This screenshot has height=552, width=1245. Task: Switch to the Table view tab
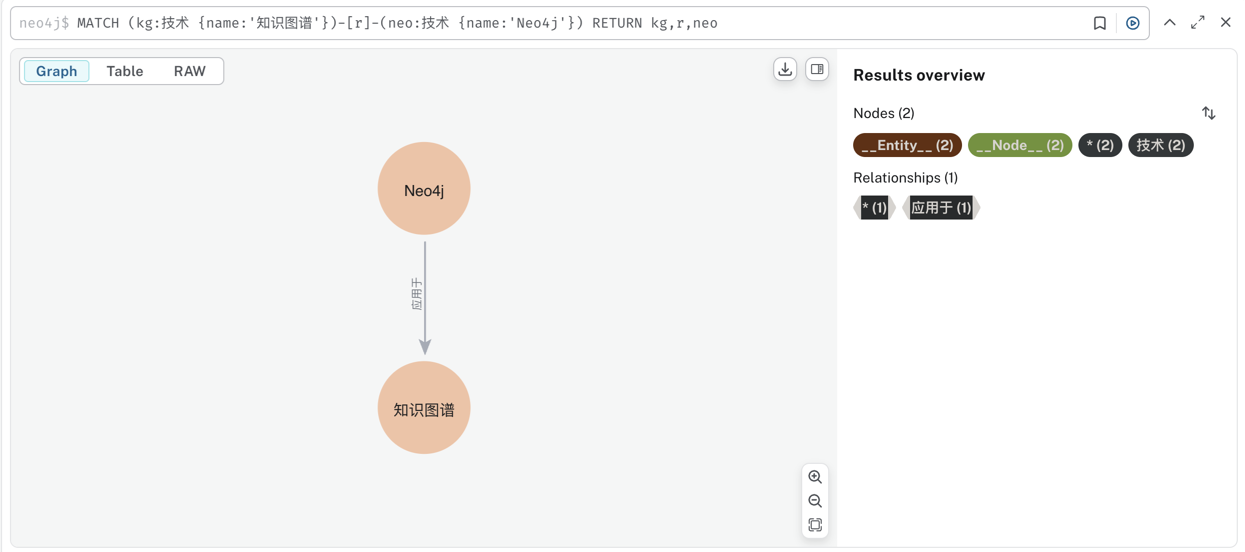(125, 71)
